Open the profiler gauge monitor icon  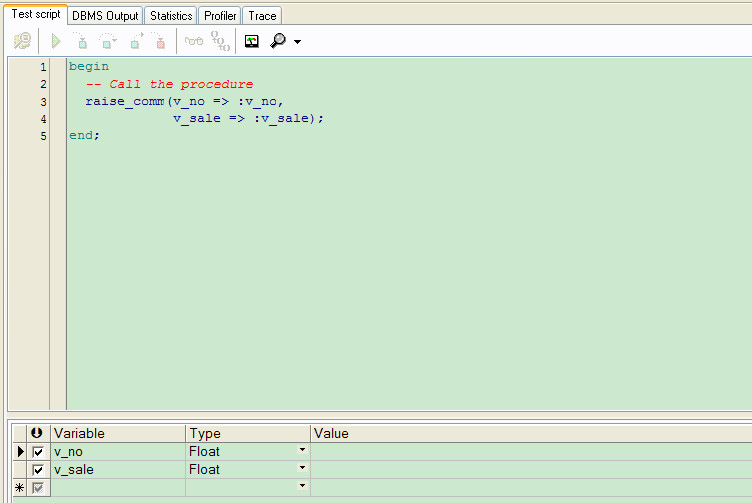coord(252,41)
